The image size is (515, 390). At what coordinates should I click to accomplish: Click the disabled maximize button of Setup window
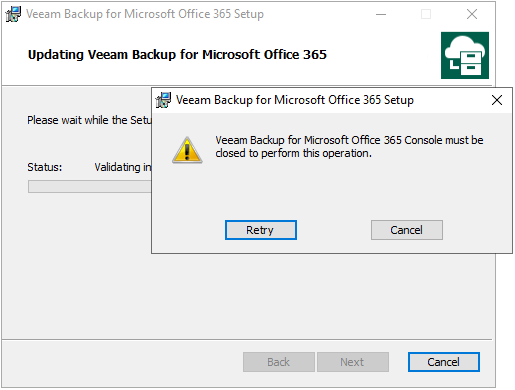click(x=426, y=14)
